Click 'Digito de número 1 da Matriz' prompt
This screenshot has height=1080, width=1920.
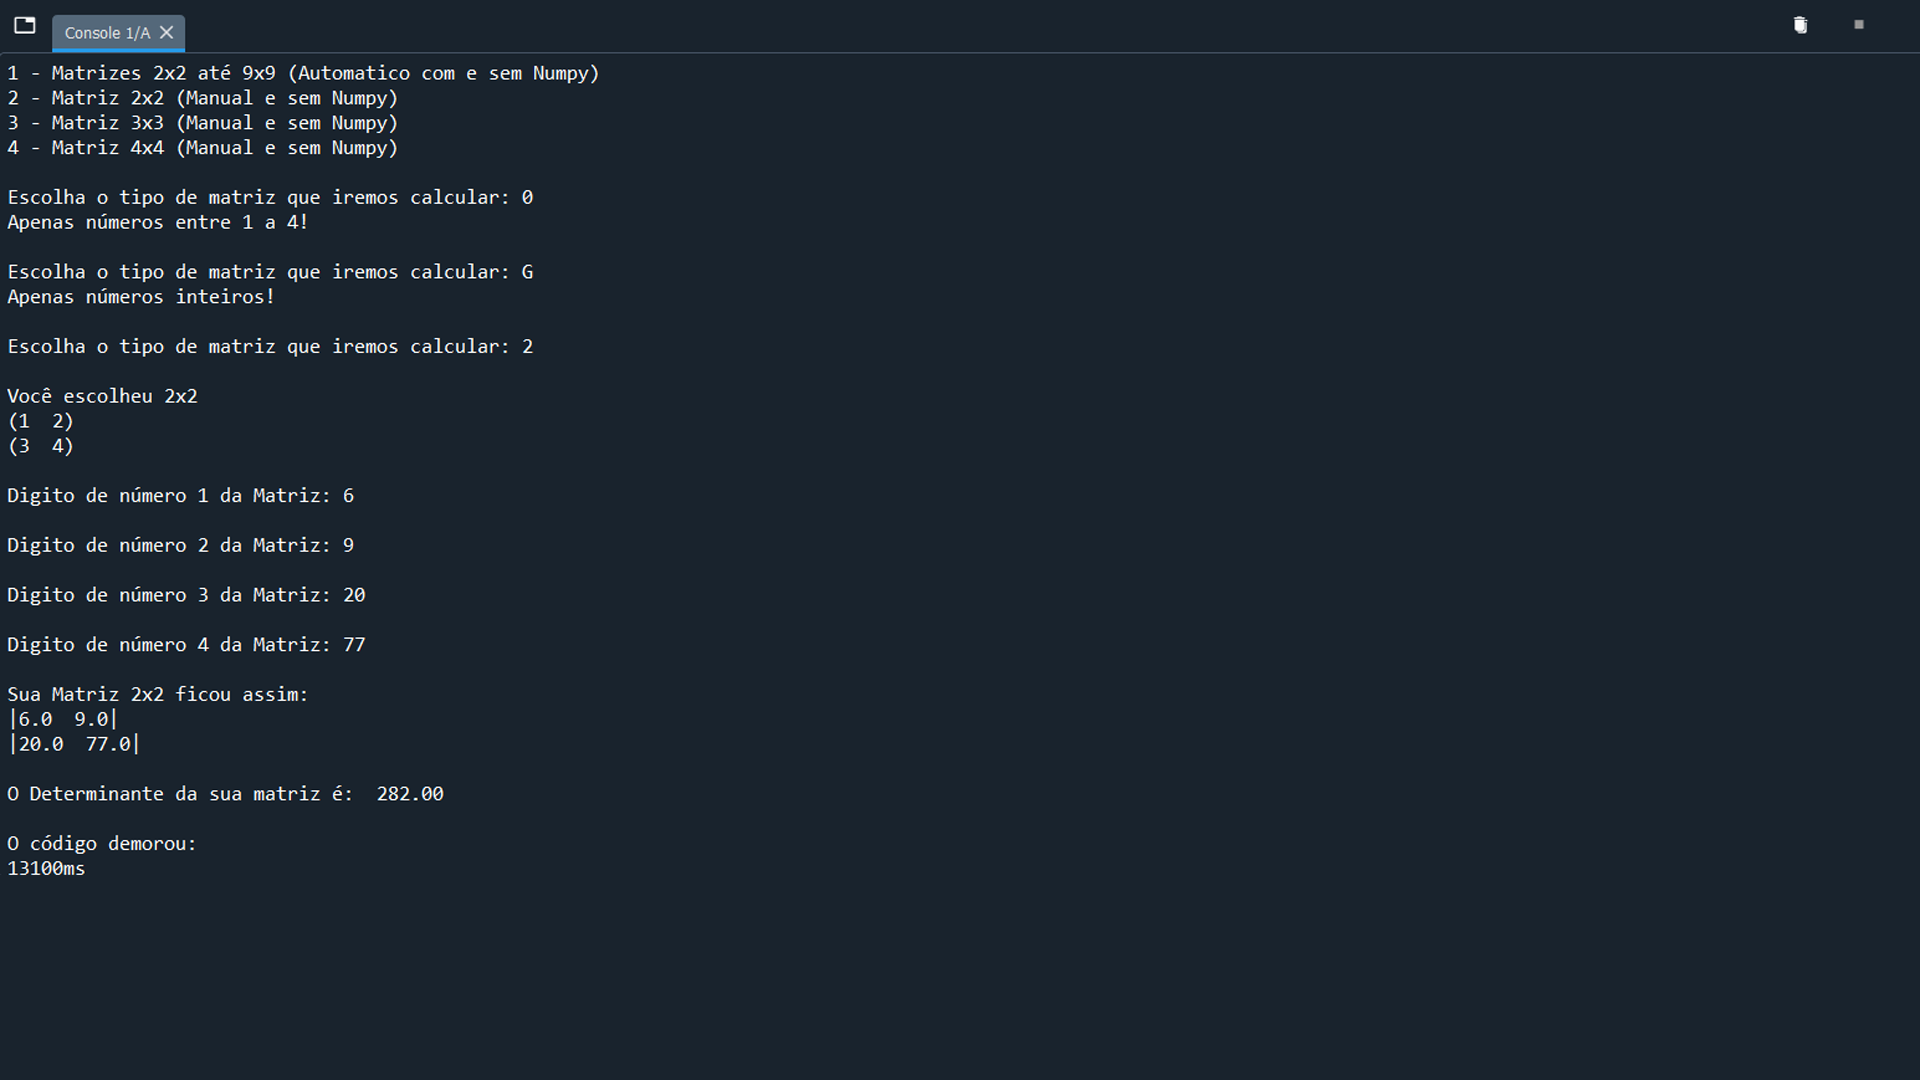(x=168, y=496)
